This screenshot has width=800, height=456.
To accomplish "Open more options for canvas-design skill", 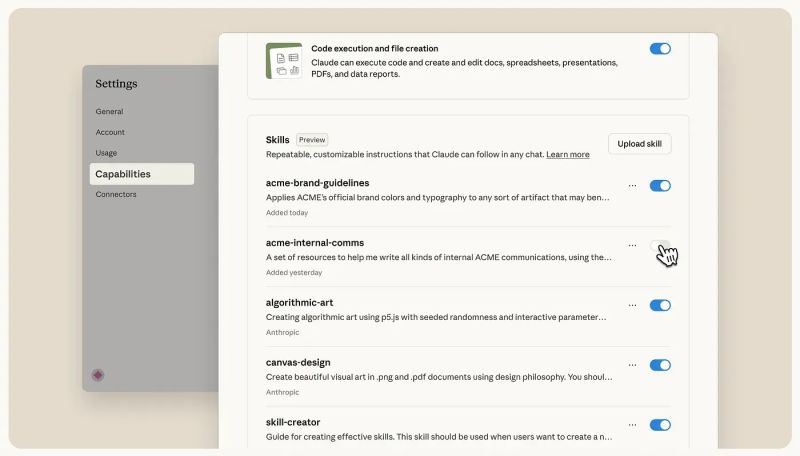I will [x=632, y=365].
